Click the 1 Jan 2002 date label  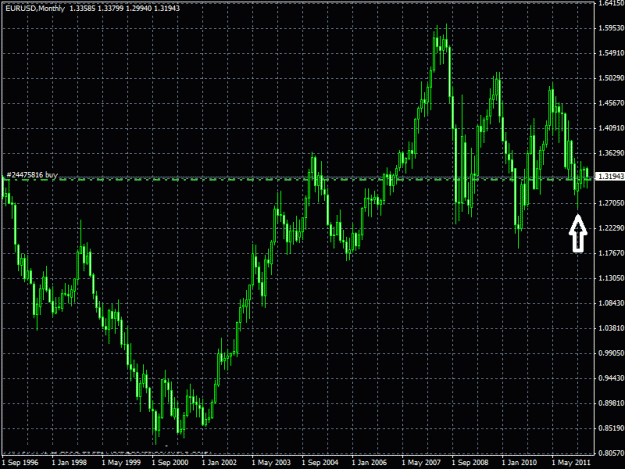coord(220,463)
